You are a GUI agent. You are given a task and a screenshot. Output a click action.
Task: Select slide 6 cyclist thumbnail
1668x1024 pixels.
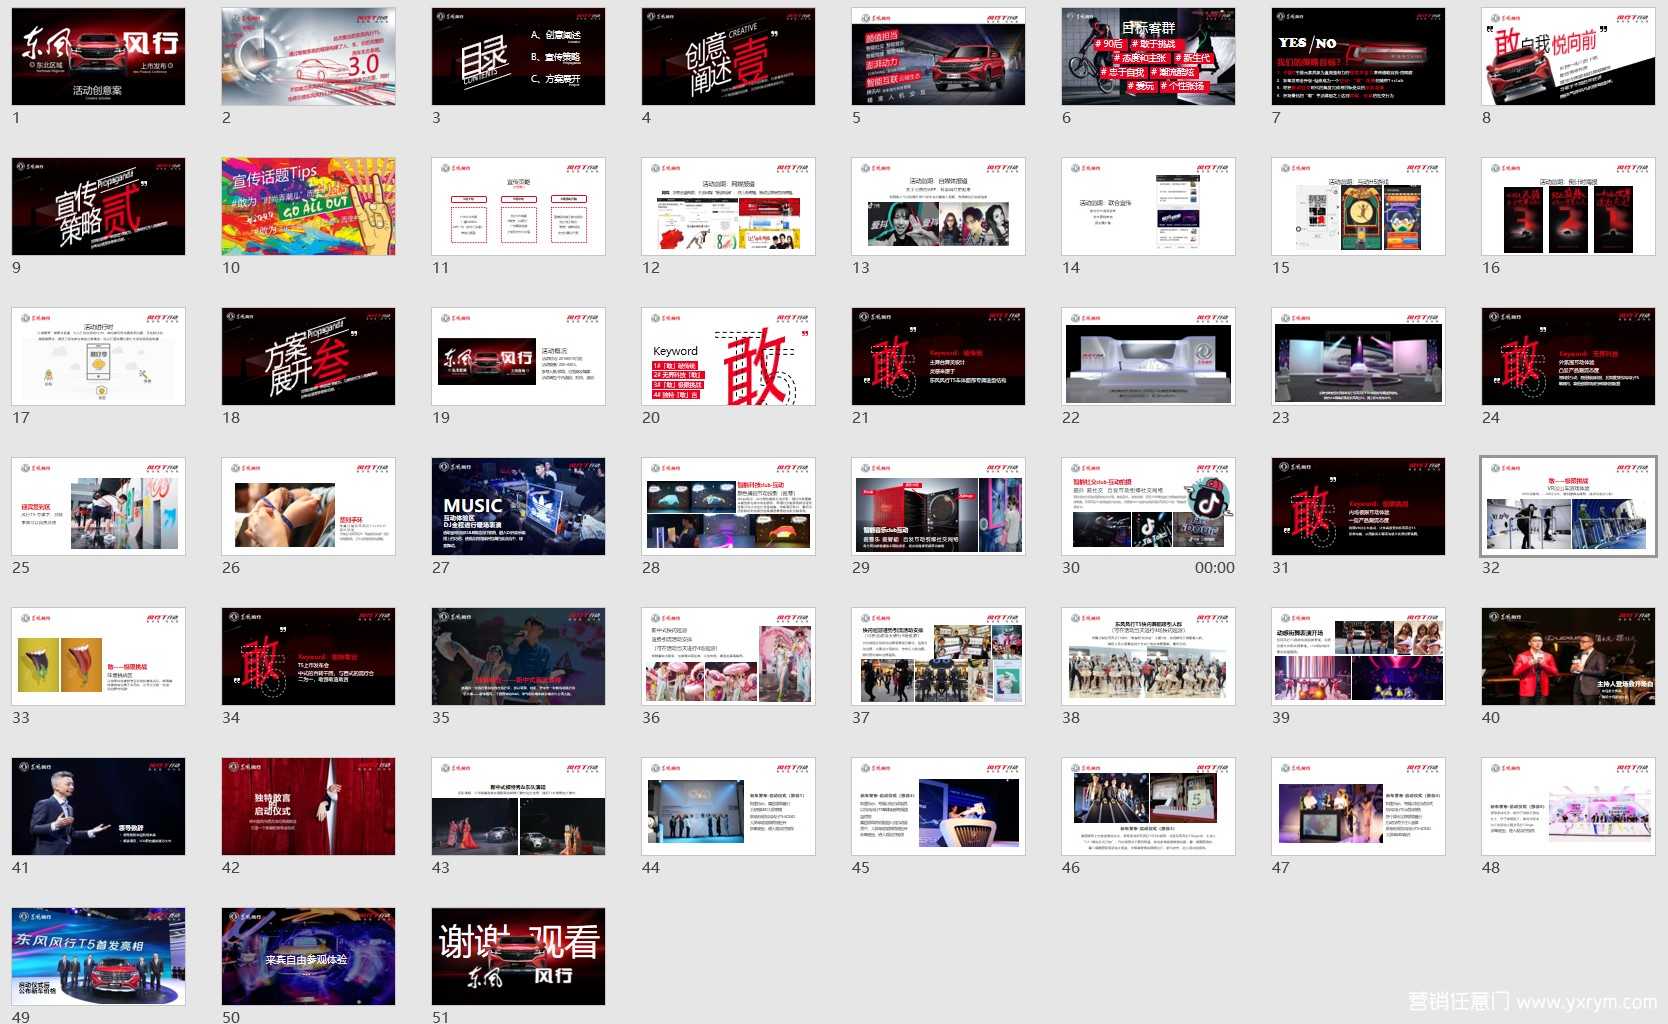tap(1148, 56)
